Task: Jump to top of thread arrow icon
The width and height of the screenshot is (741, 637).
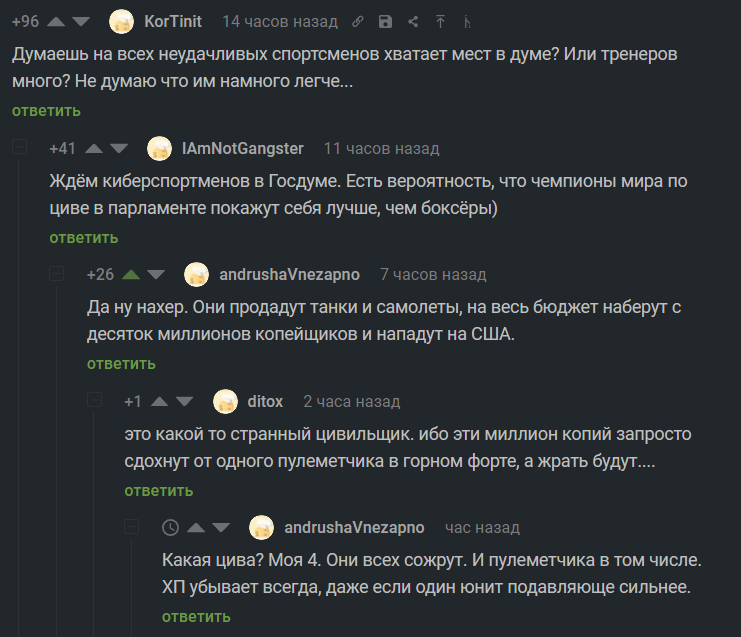Action: 440,22
